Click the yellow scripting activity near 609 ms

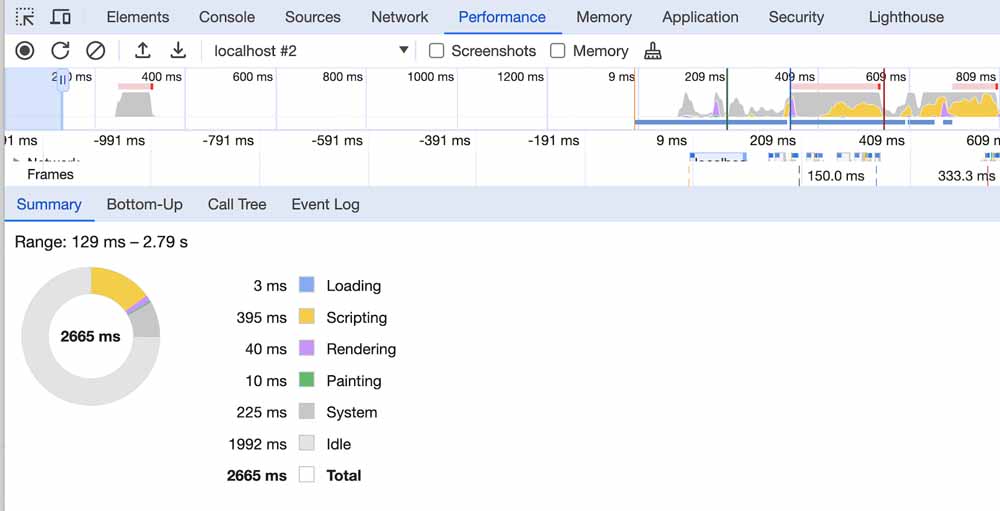(x=855, y=110)
